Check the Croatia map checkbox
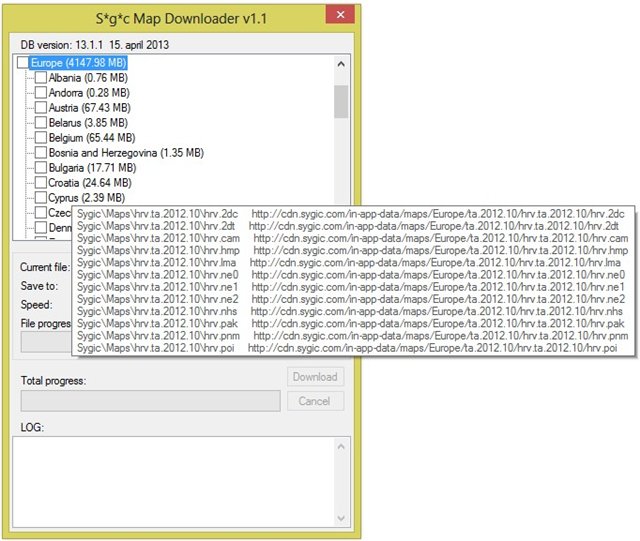Viewport: 640px width, 541px height. [40, 183]
